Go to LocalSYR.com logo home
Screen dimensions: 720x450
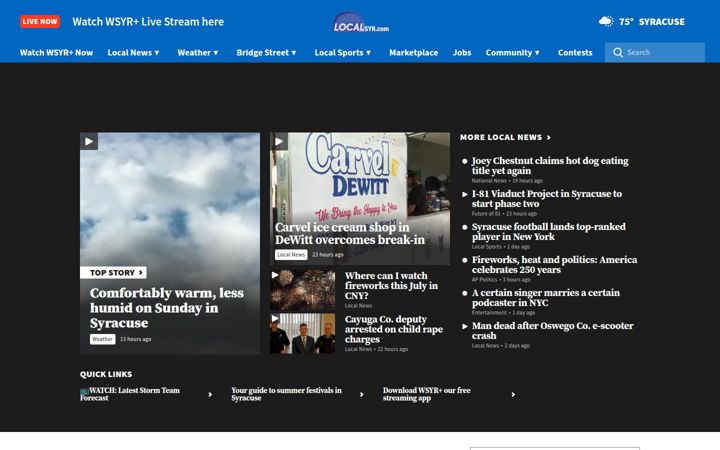pyautogui.click(x=361, y=22)
